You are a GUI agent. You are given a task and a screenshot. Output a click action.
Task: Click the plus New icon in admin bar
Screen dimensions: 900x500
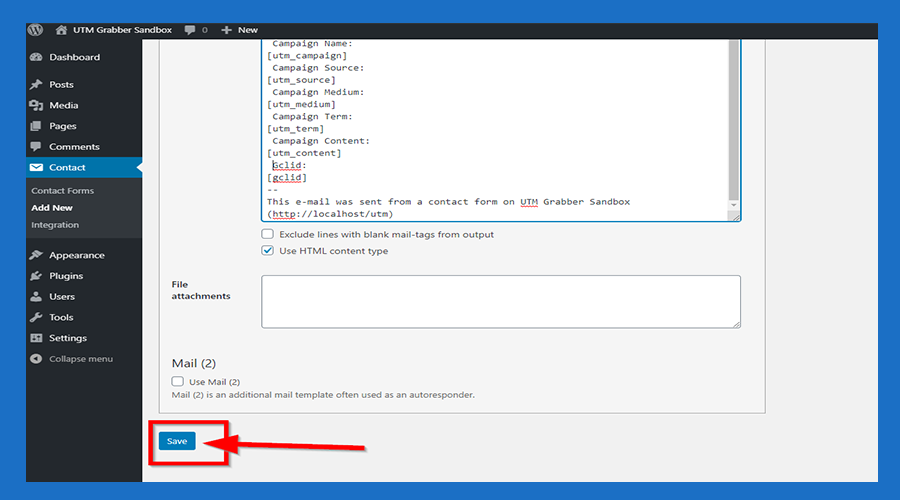coord(227,30)
